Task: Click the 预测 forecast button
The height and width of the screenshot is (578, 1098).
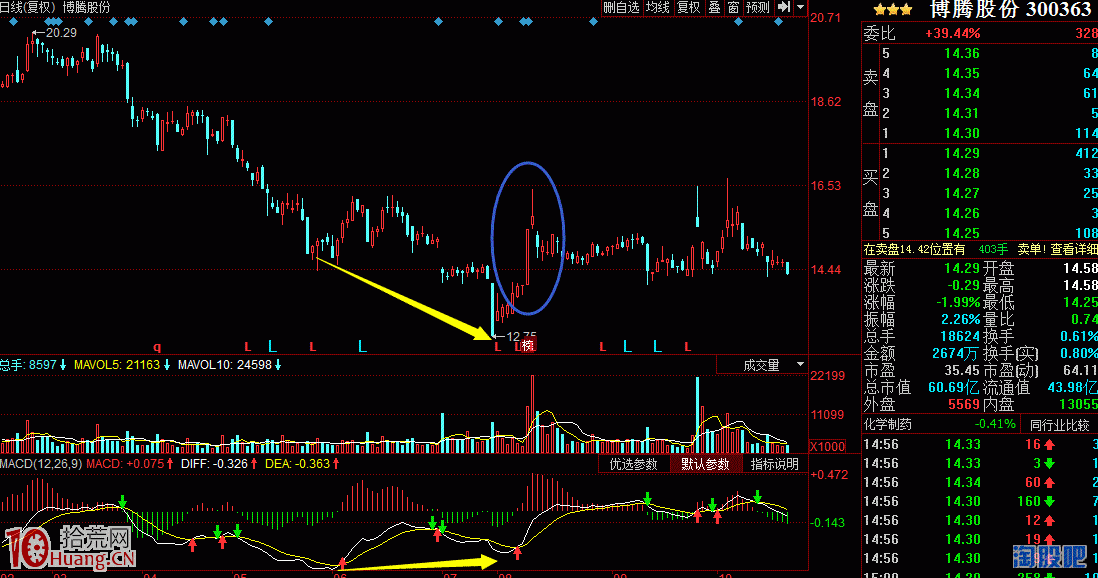Action: (x=758, y=7)
